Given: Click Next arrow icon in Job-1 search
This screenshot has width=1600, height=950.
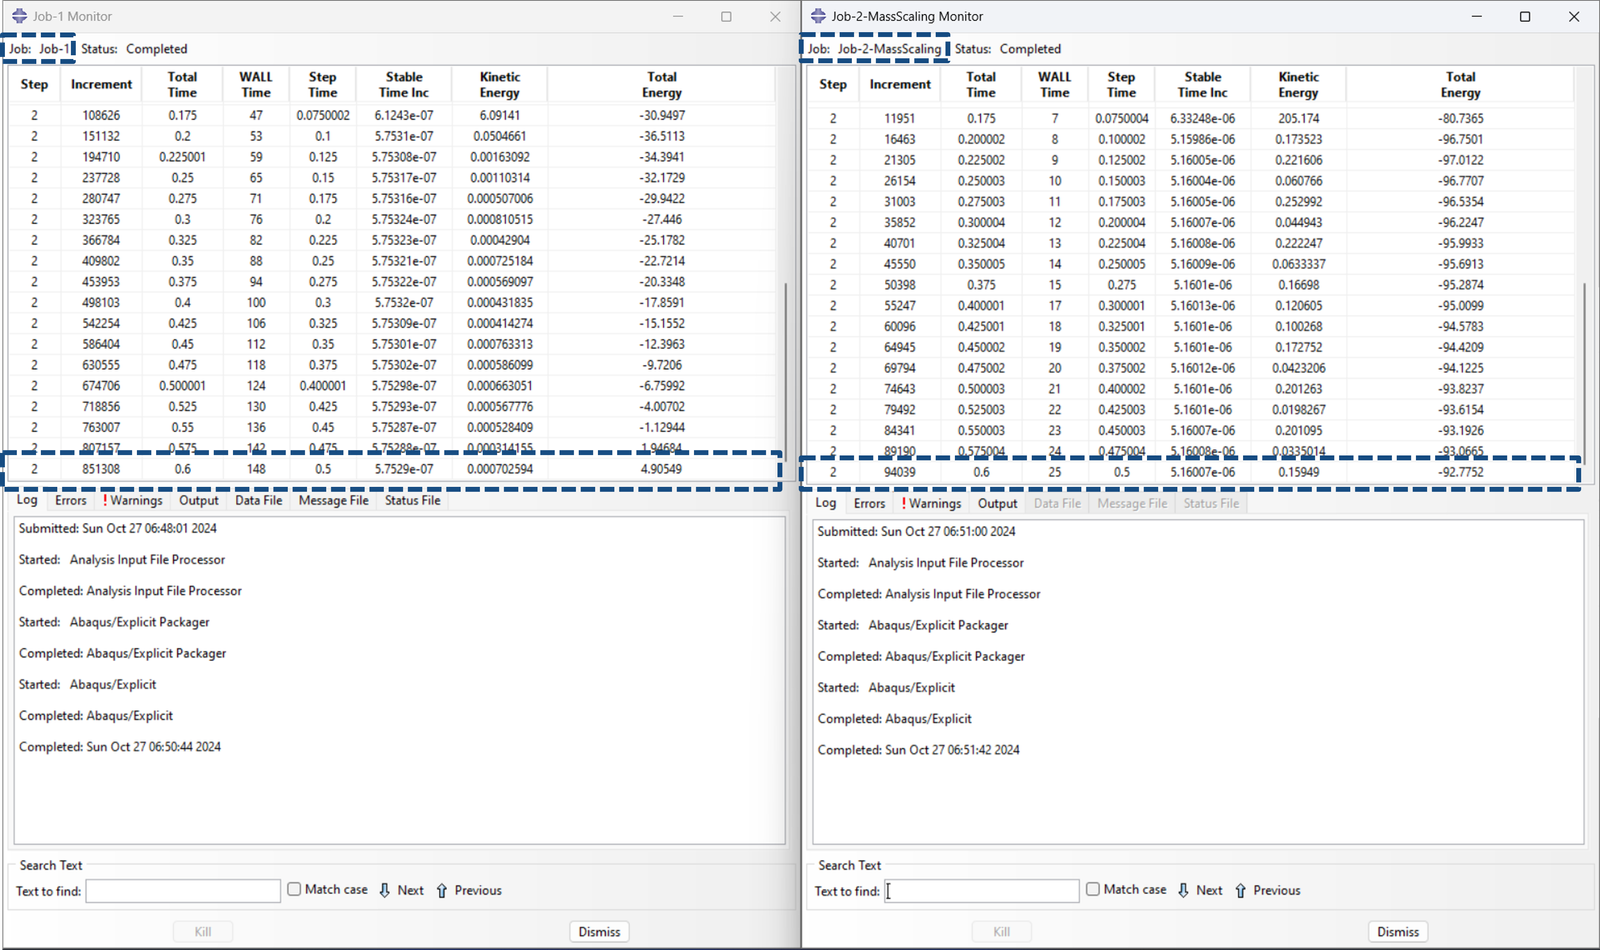Looking at the screenshot, I should [x=385, y=890].
